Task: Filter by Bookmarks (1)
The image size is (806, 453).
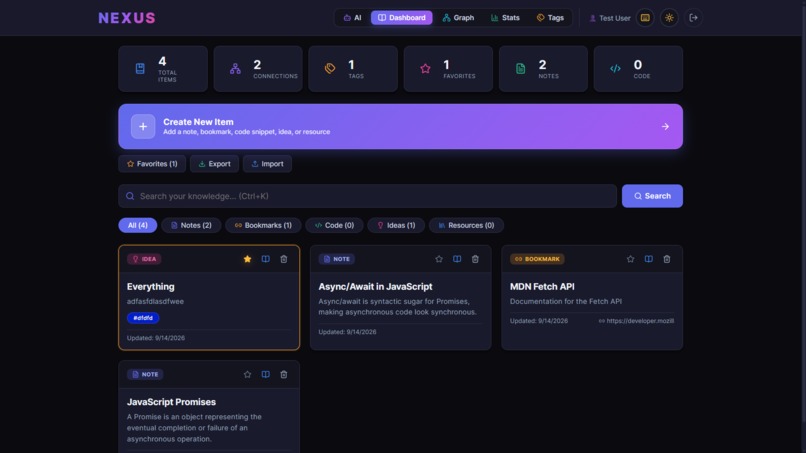Action: click(x=263, y=225)
